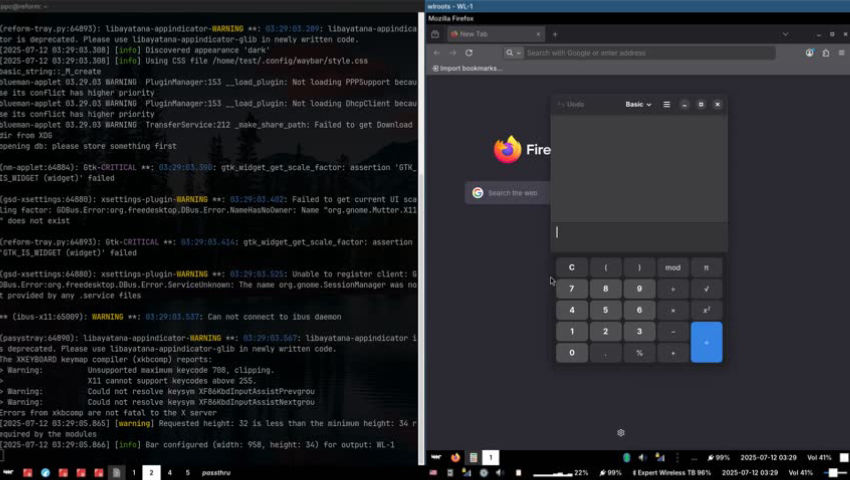Open the list all tabs chevron
This screenshot has width=850, height=480.
(x=784, y=34)
